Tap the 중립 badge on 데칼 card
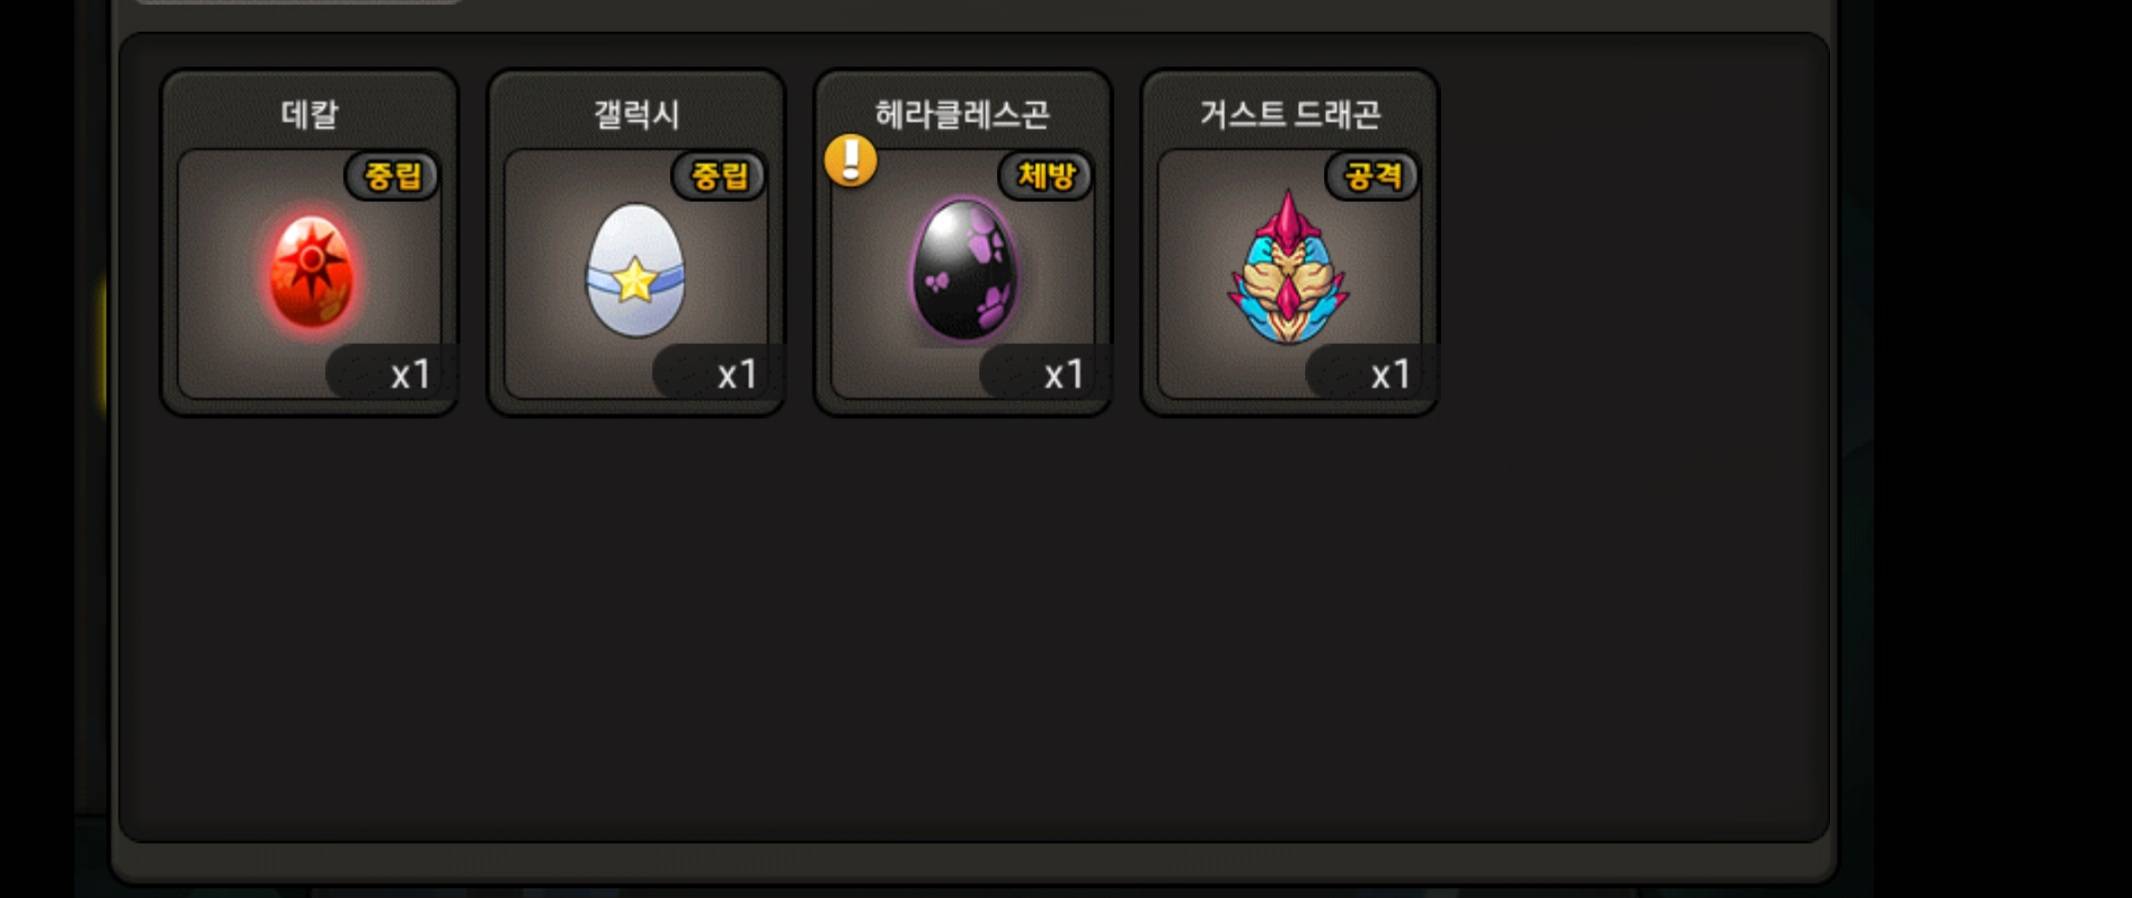 pyautogui.click(x=392, y=176)
